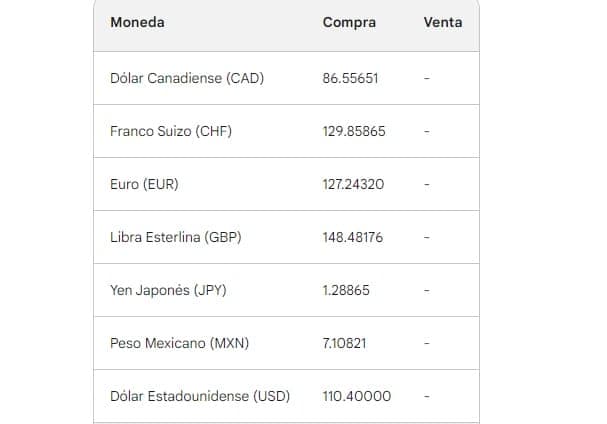Select the Libra Esterlina (GBP) row label
The image size is (607, 424).
coord(175,237)
